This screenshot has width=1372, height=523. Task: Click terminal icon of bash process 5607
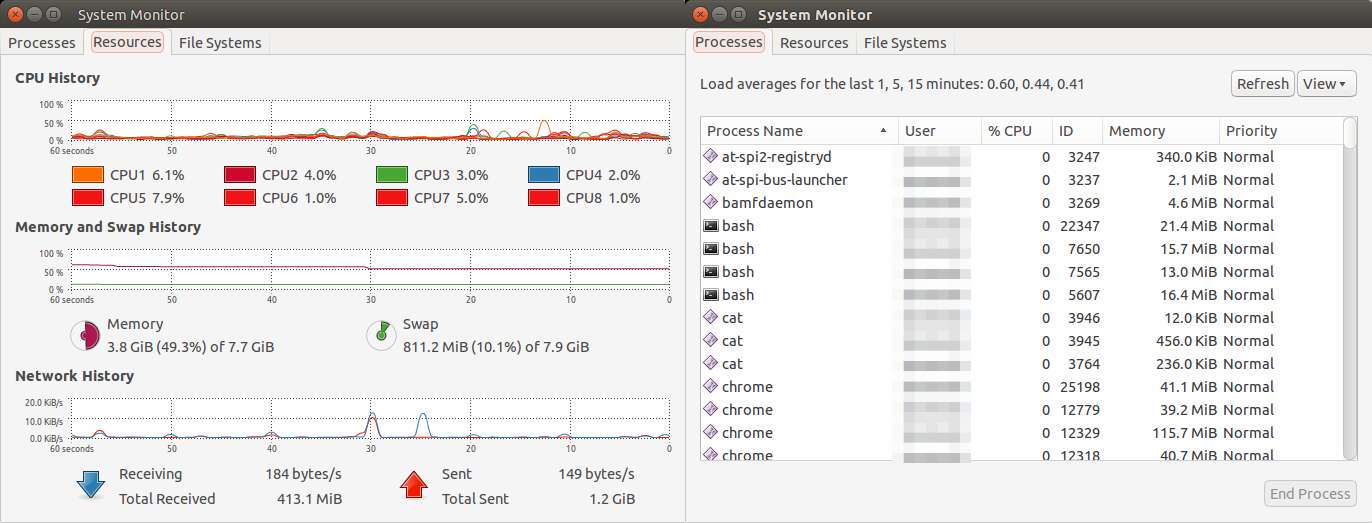pos(711,295)
